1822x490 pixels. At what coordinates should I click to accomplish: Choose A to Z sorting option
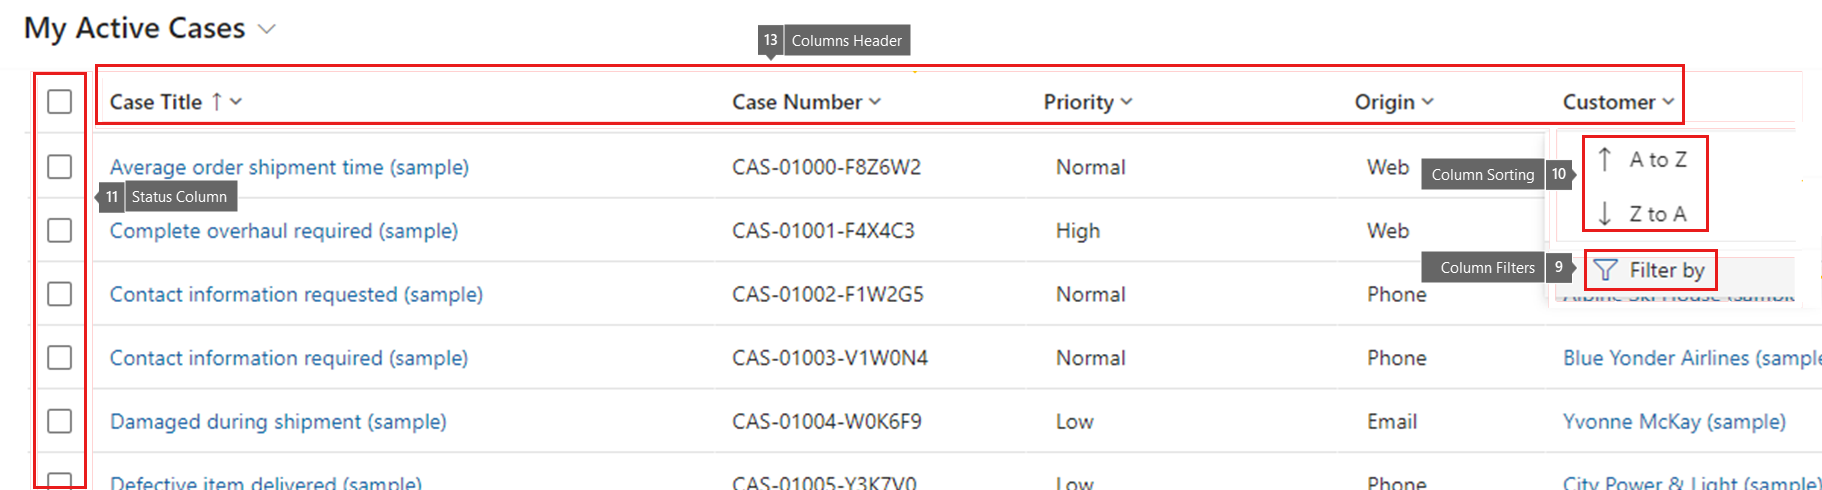pyautogui.click(x=1657, y=160)
